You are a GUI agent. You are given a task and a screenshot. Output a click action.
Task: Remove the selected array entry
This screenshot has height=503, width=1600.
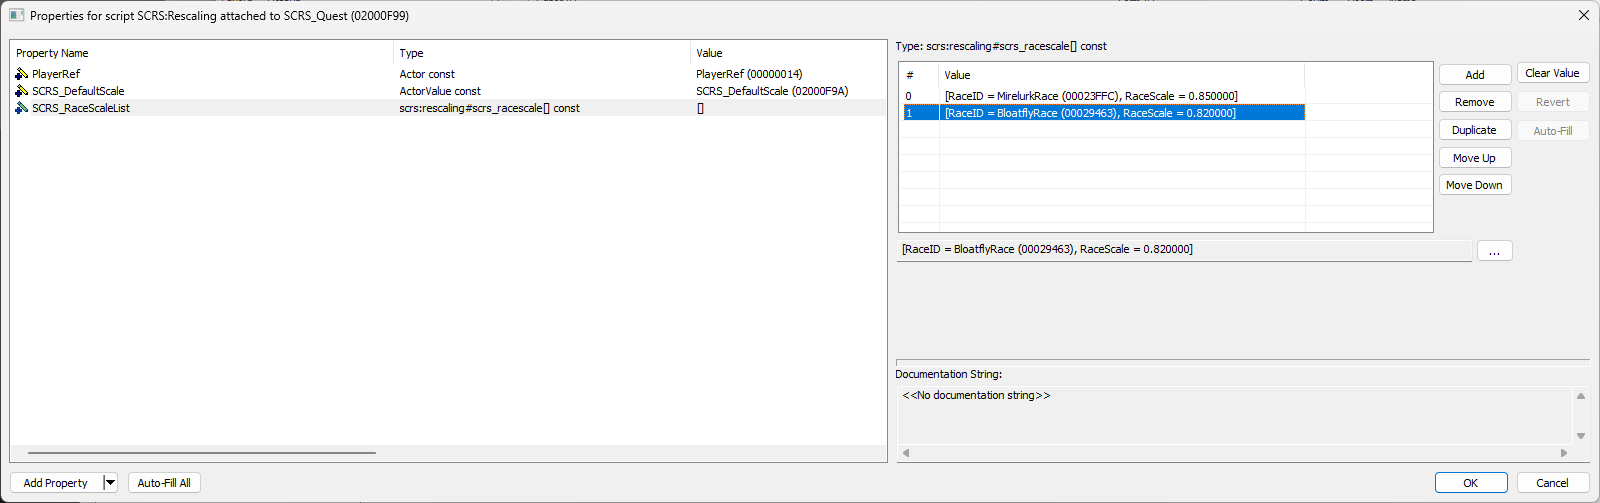(x=1474, y=102)
